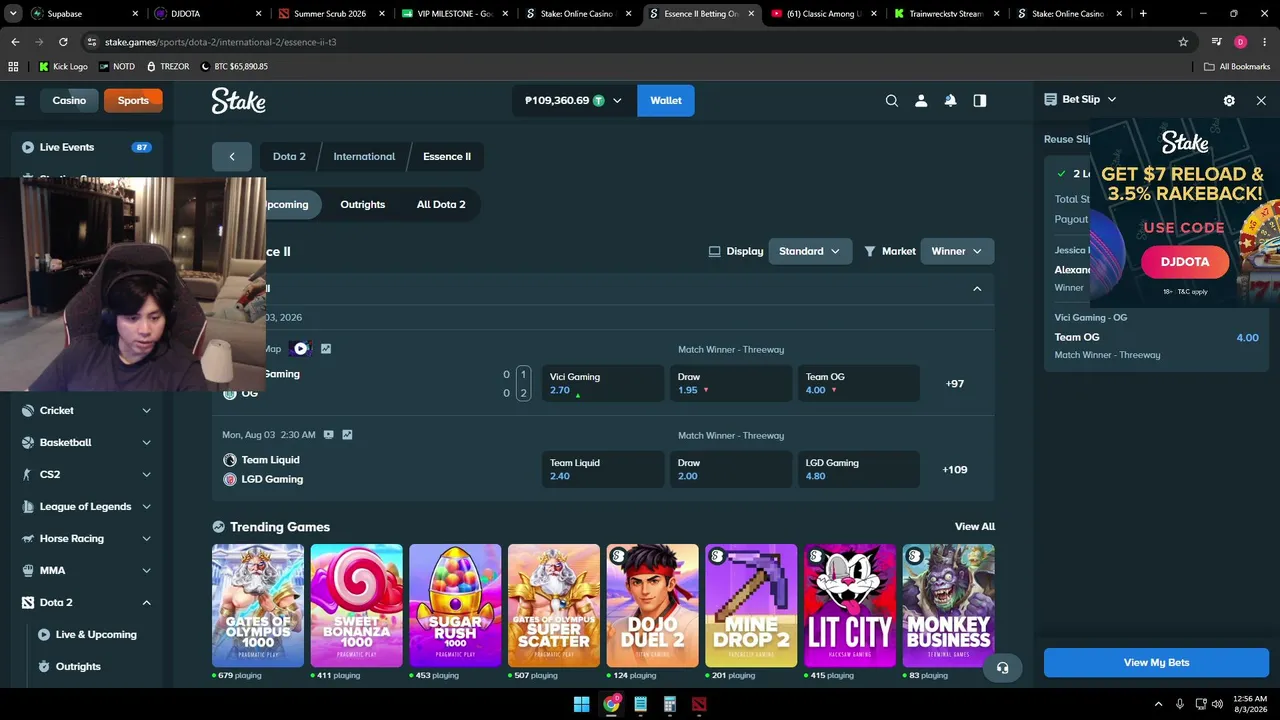
Task: Open Lit City game thumbnail
Action: tap(850, 605)
